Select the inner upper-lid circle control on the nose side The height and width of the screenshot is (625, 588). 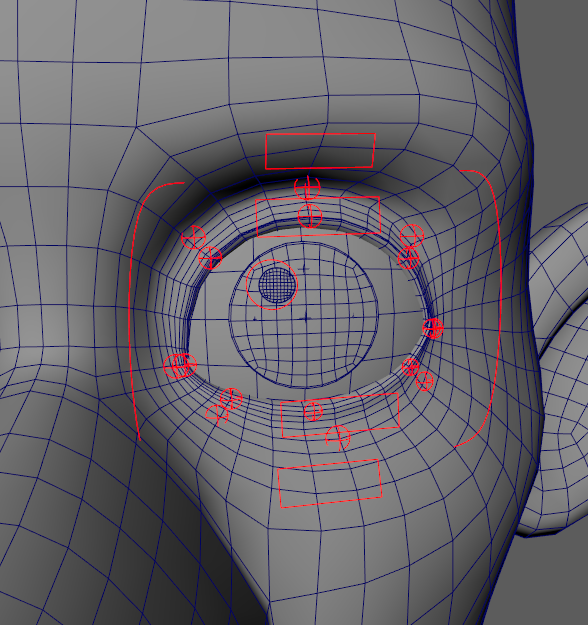coord(210,258)
